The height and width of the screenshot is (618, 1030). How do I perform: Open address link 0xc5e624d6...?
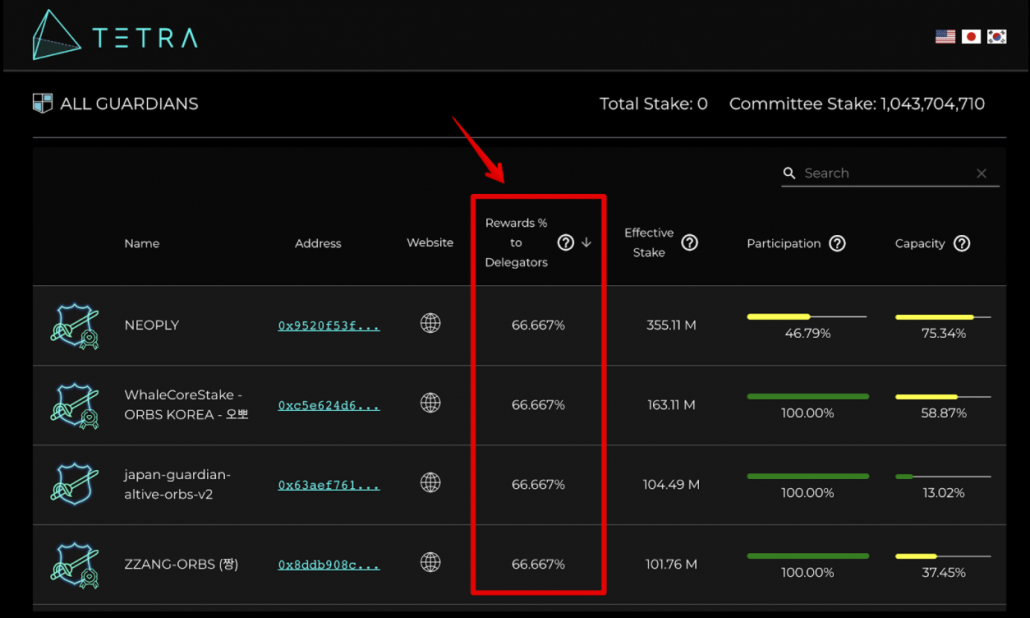[x=328, y=405]
